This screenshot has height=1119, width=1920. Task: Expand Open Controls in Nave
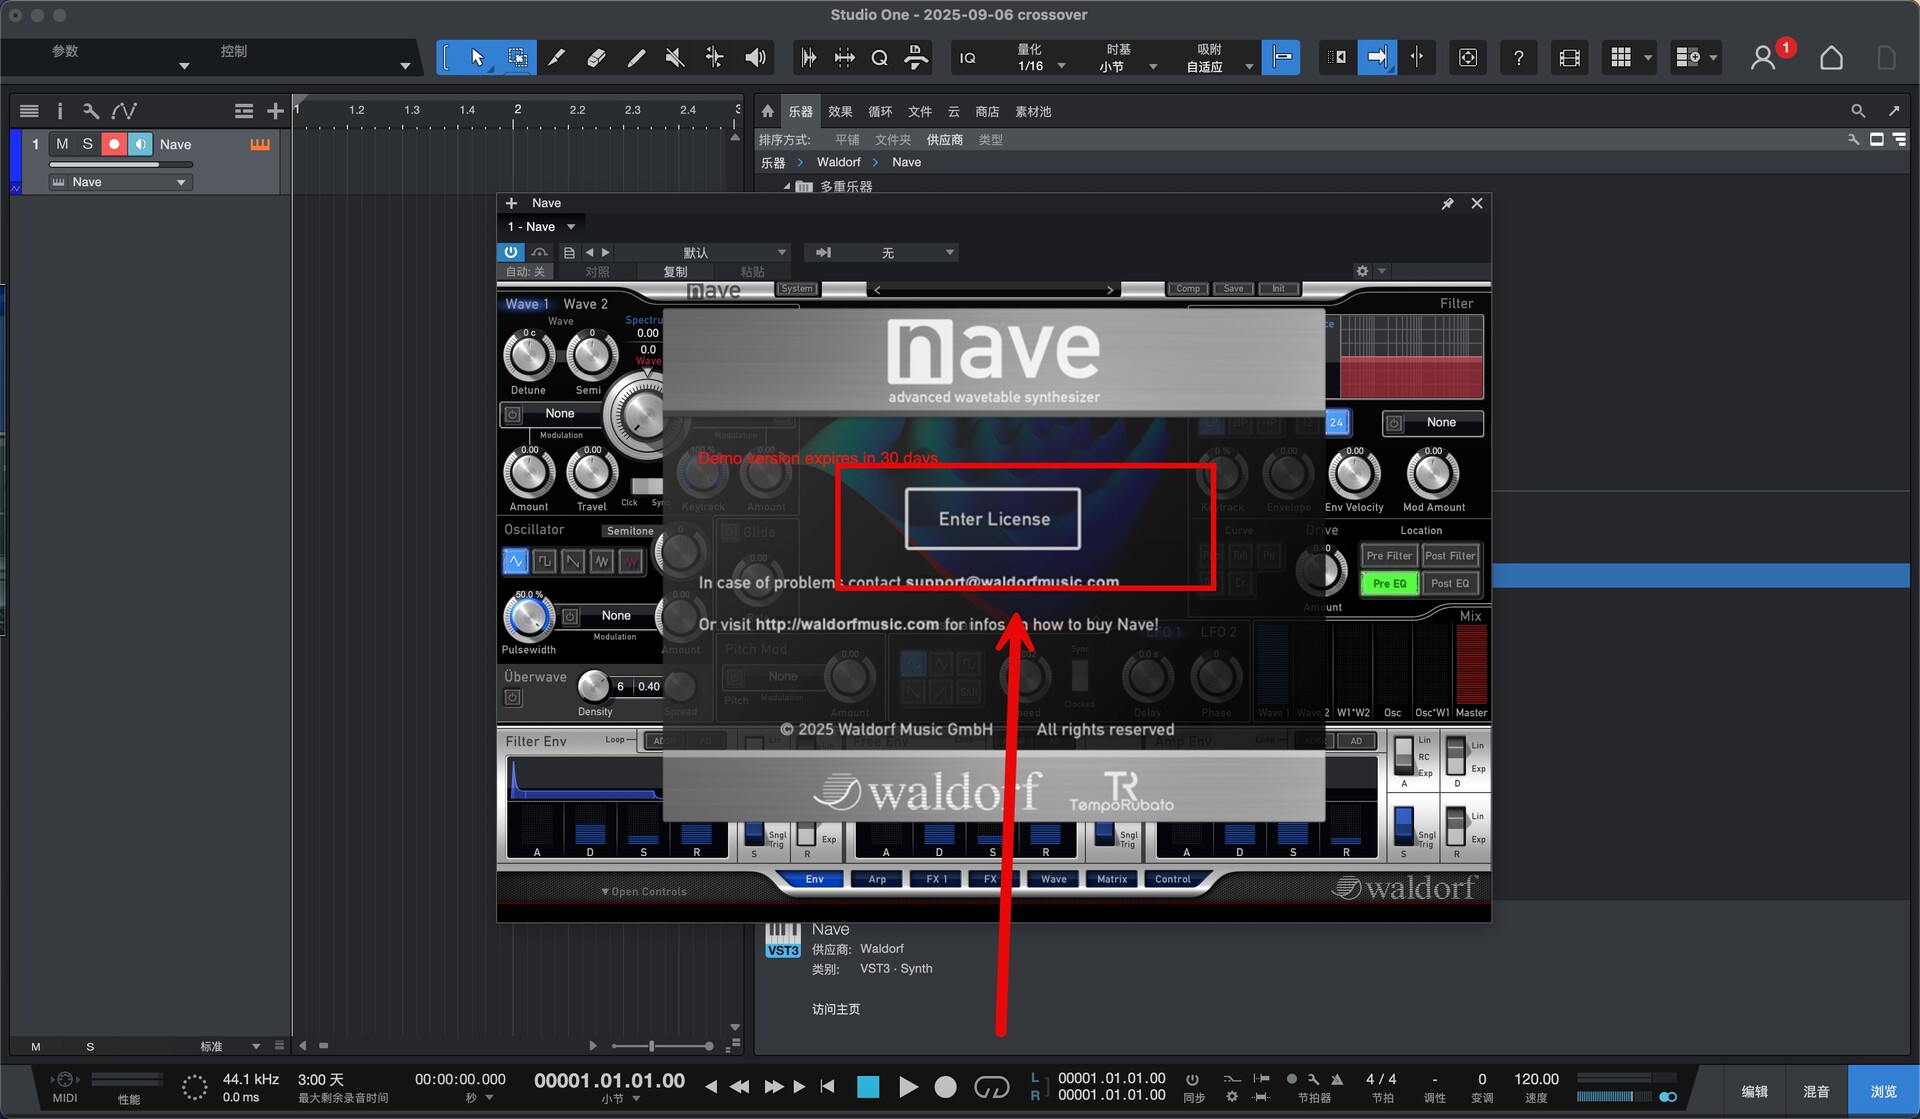[643, 891]
